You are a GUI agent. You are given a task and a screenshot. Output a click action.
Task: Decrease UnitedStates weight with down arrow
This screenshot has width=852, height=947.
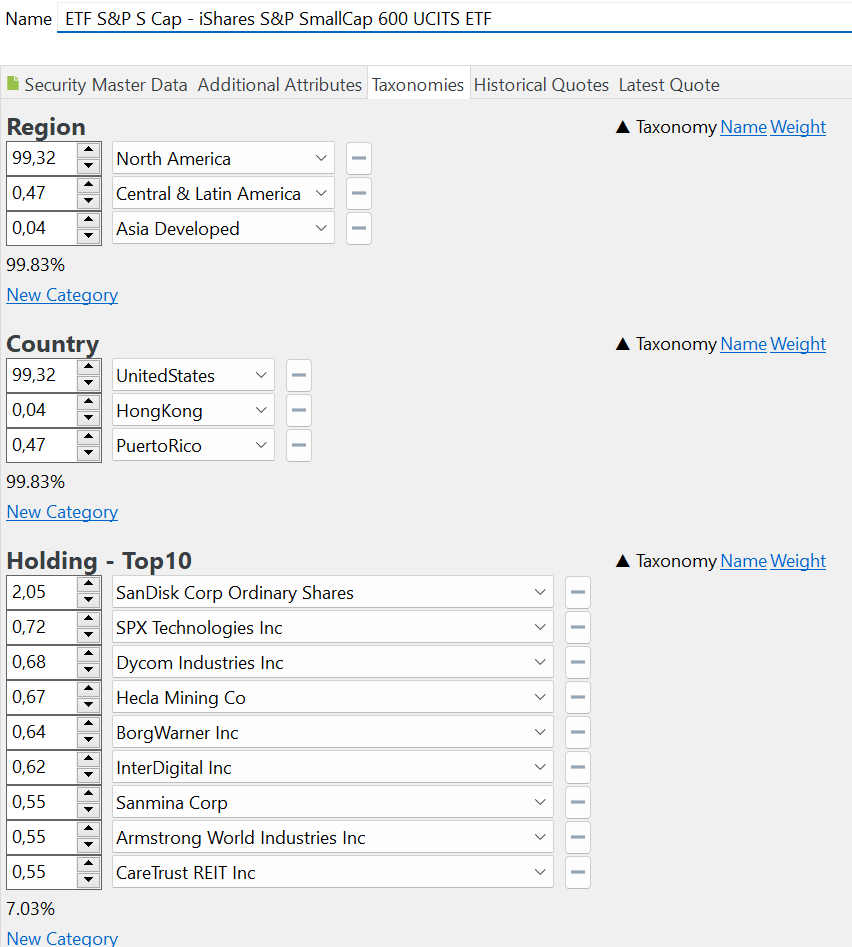click(x=89, y=384)
